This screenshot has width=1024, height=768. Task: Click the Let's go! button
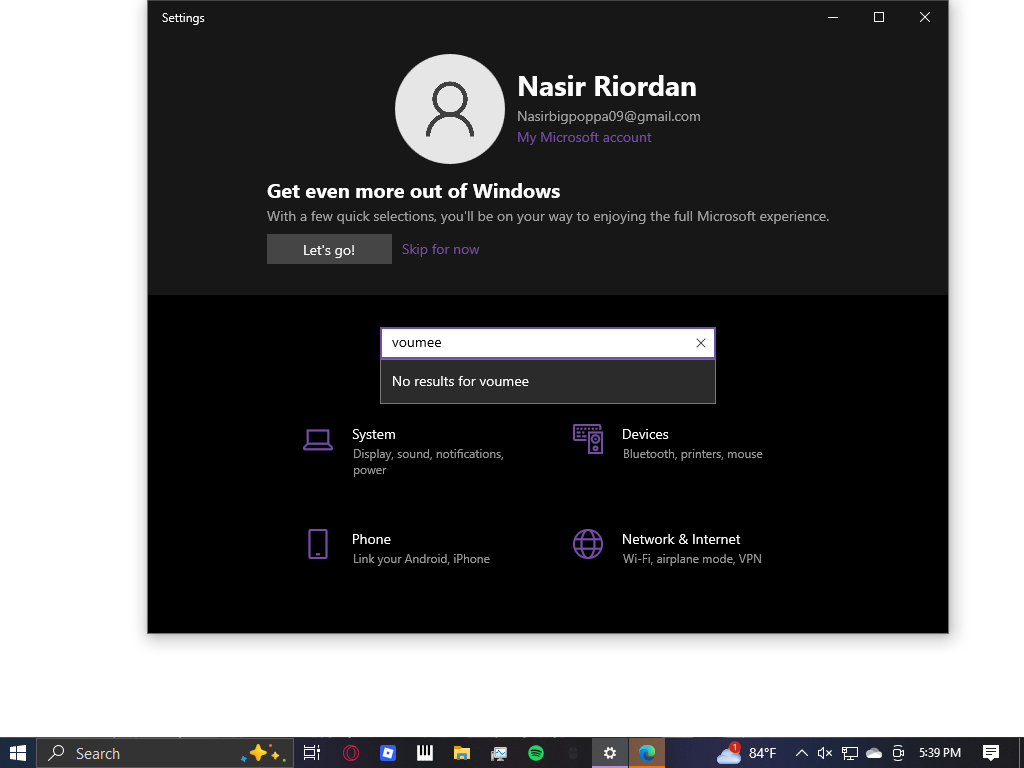(x=329, y=249)
